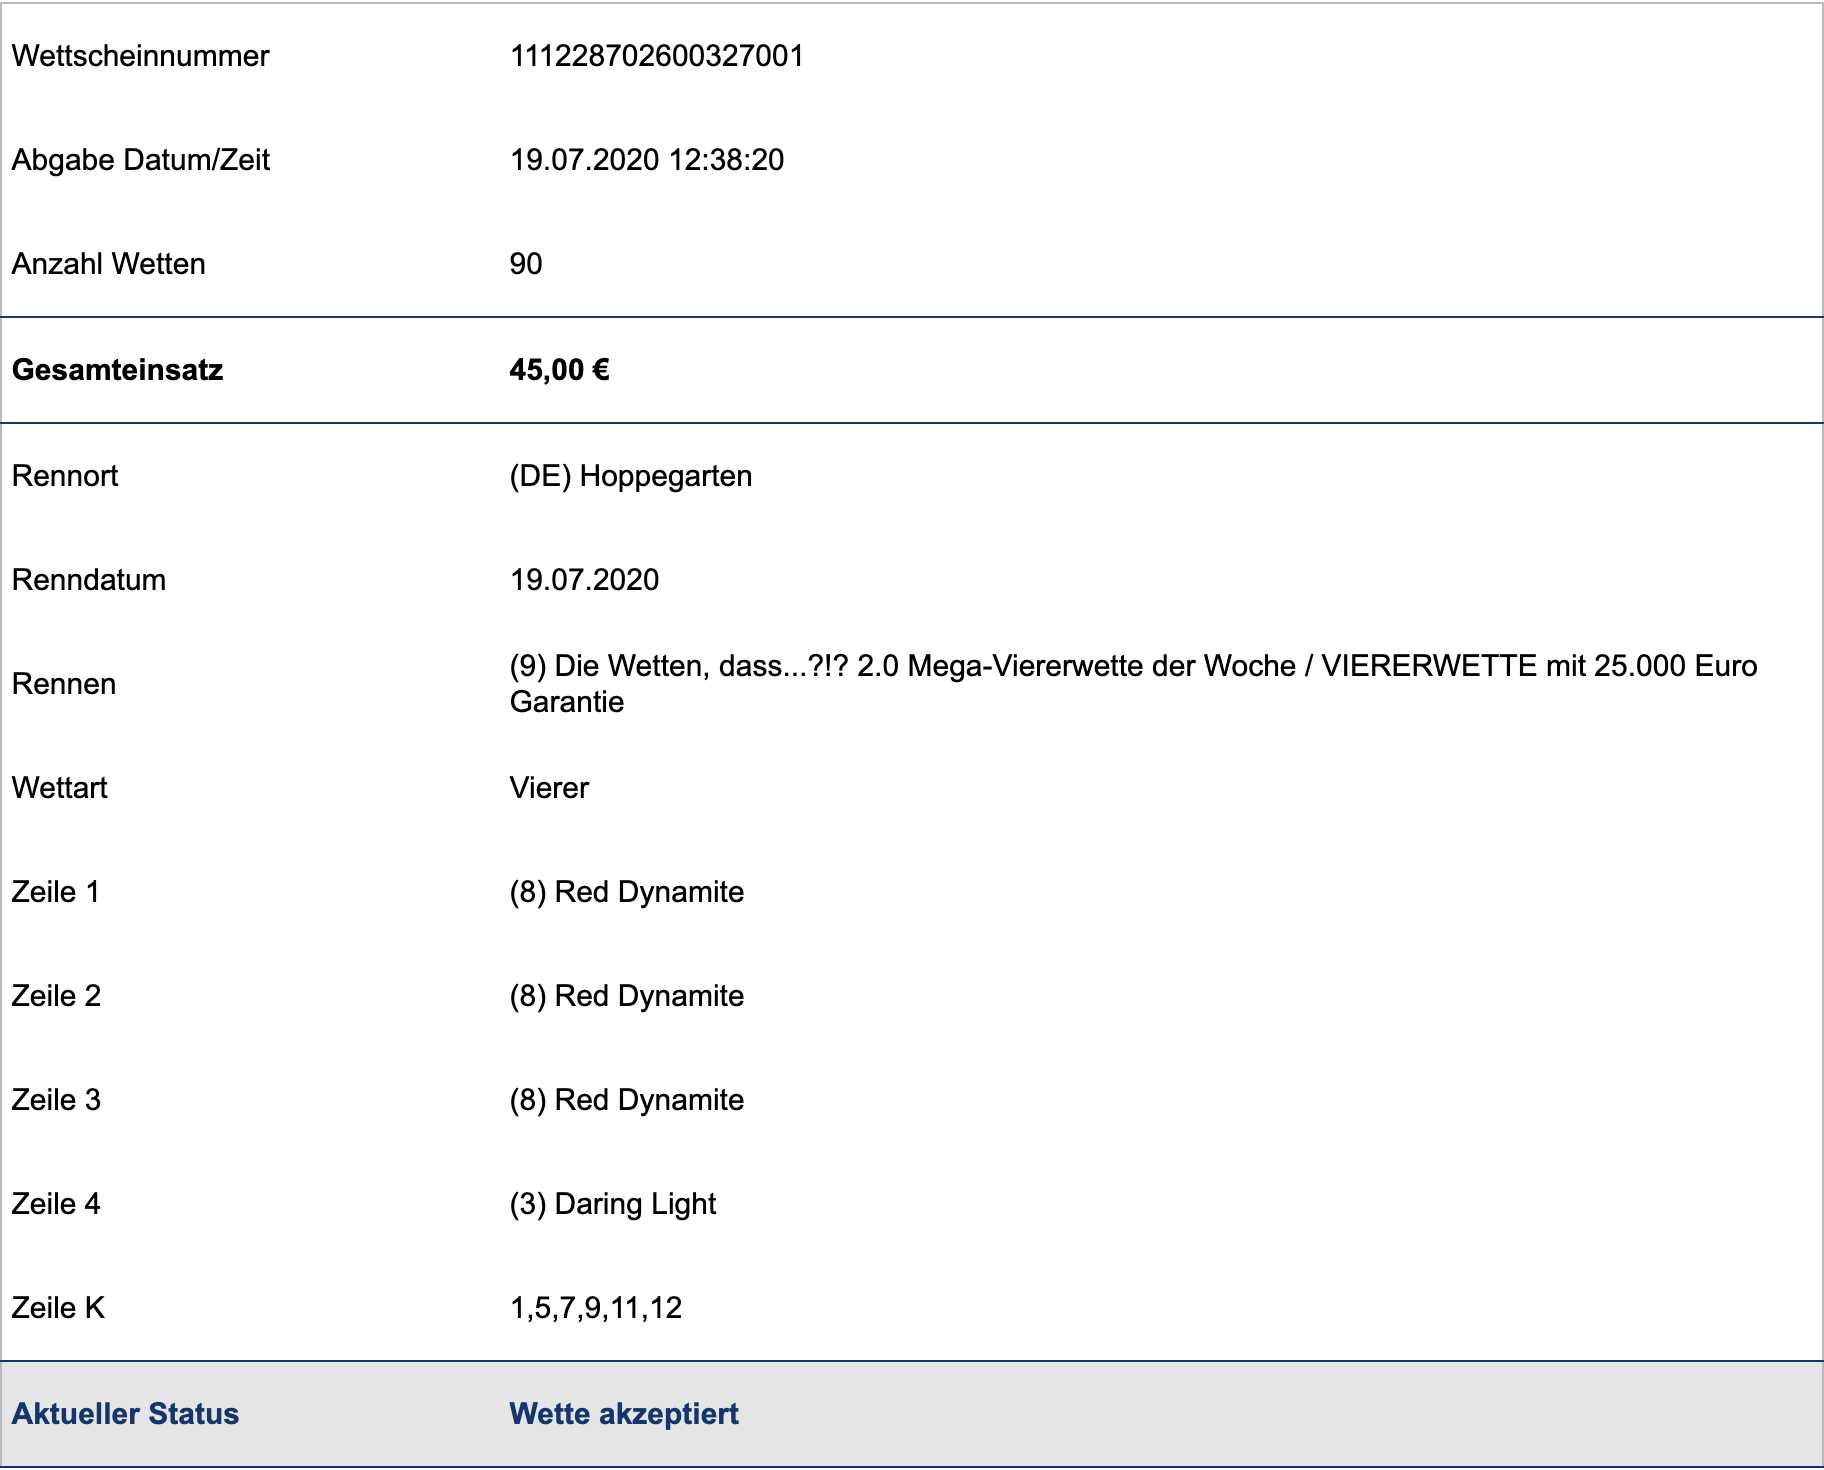Select the total stake 45,00 €
Image resolution: width=1824 pixels, height=1470 pixels.
pos(559,370)
